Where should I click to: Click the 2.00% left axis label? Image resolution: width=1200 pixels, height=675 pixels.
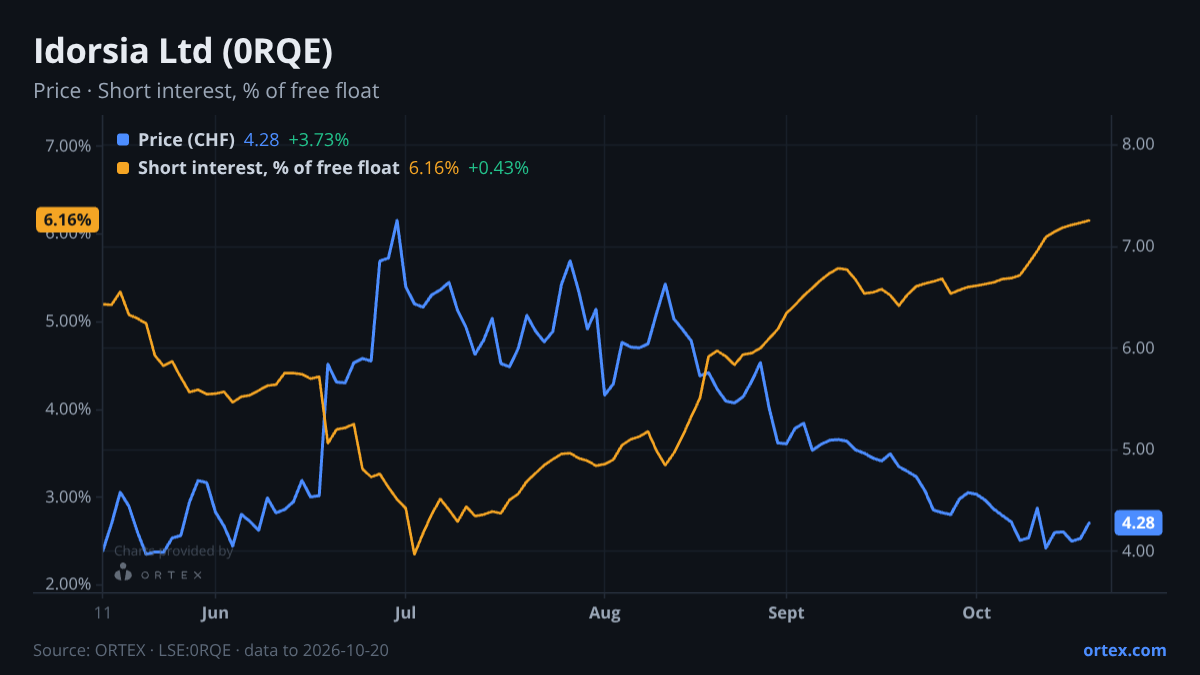coord(68,584)
